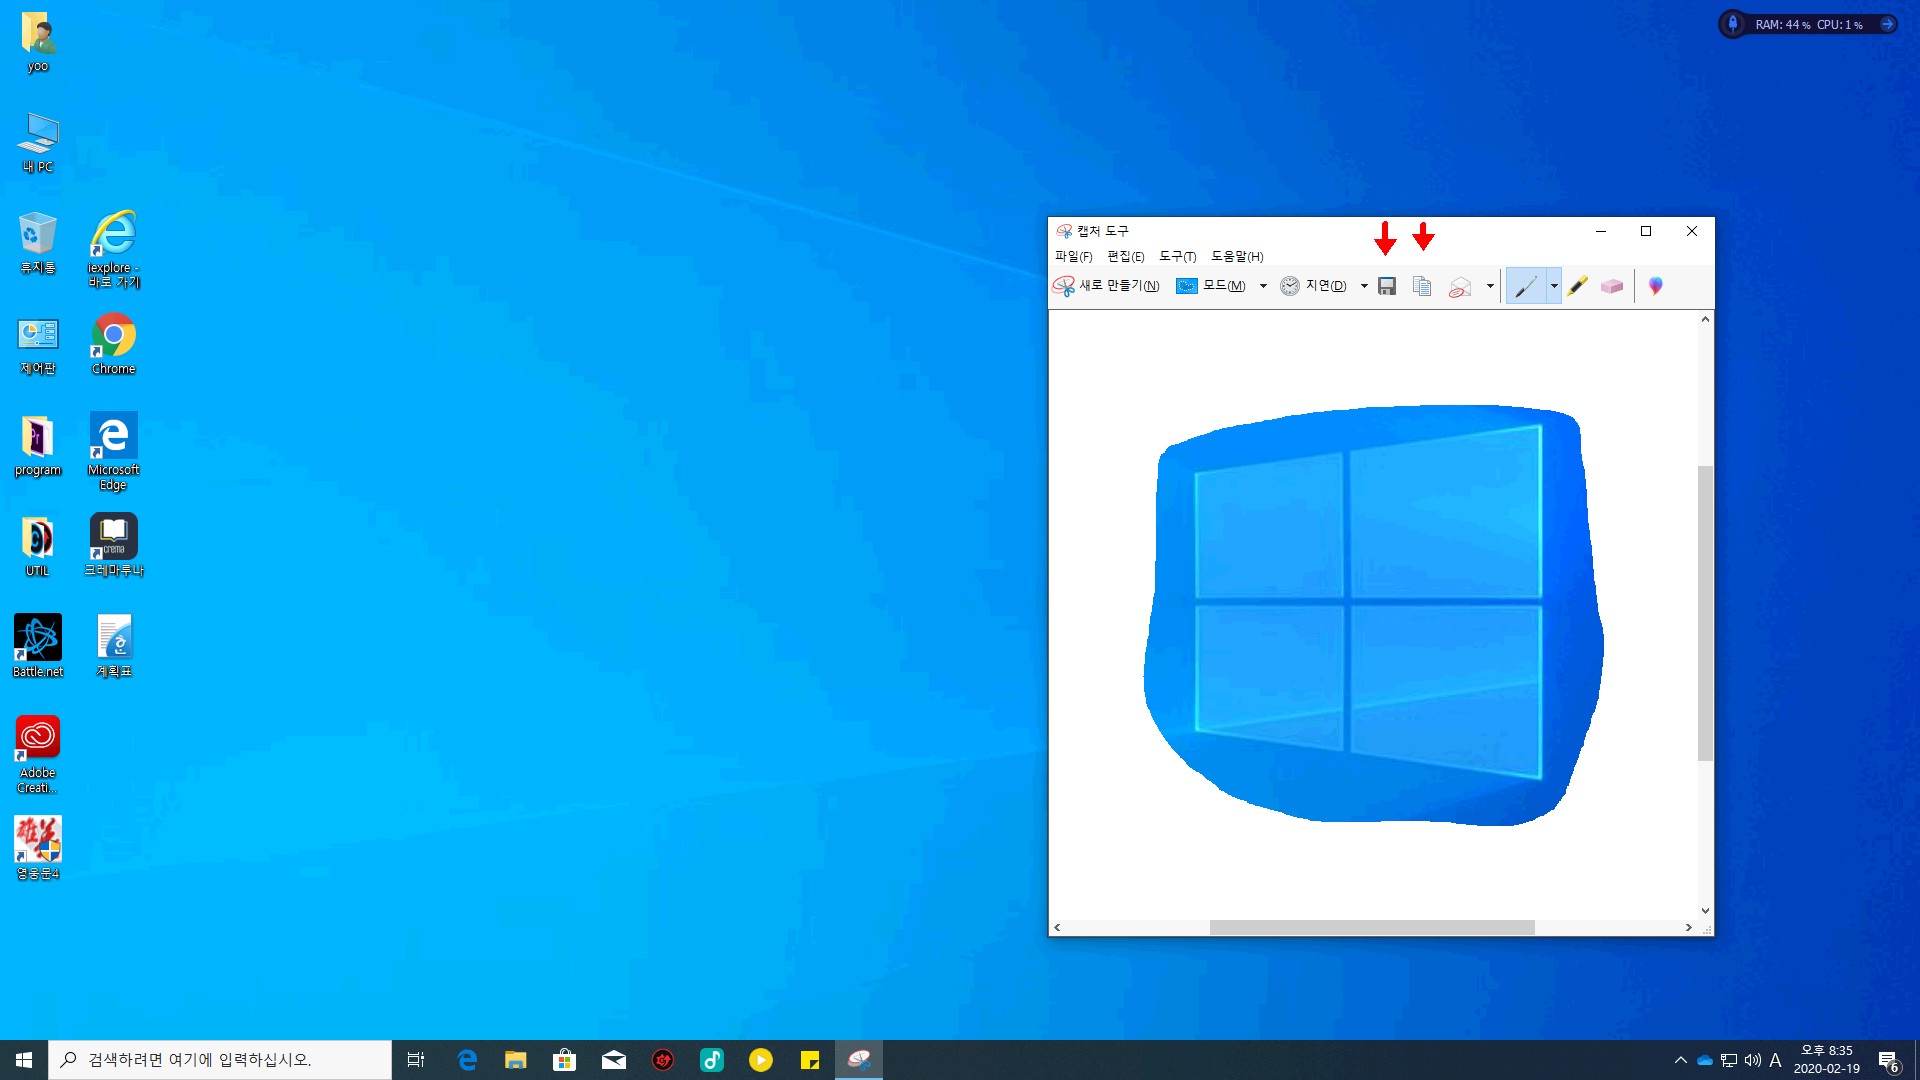This screenshot has width=1920, height=1080.
Task: Expand the 모드(M) mode dropdown arrow
Action: (x=1263, y=286)
